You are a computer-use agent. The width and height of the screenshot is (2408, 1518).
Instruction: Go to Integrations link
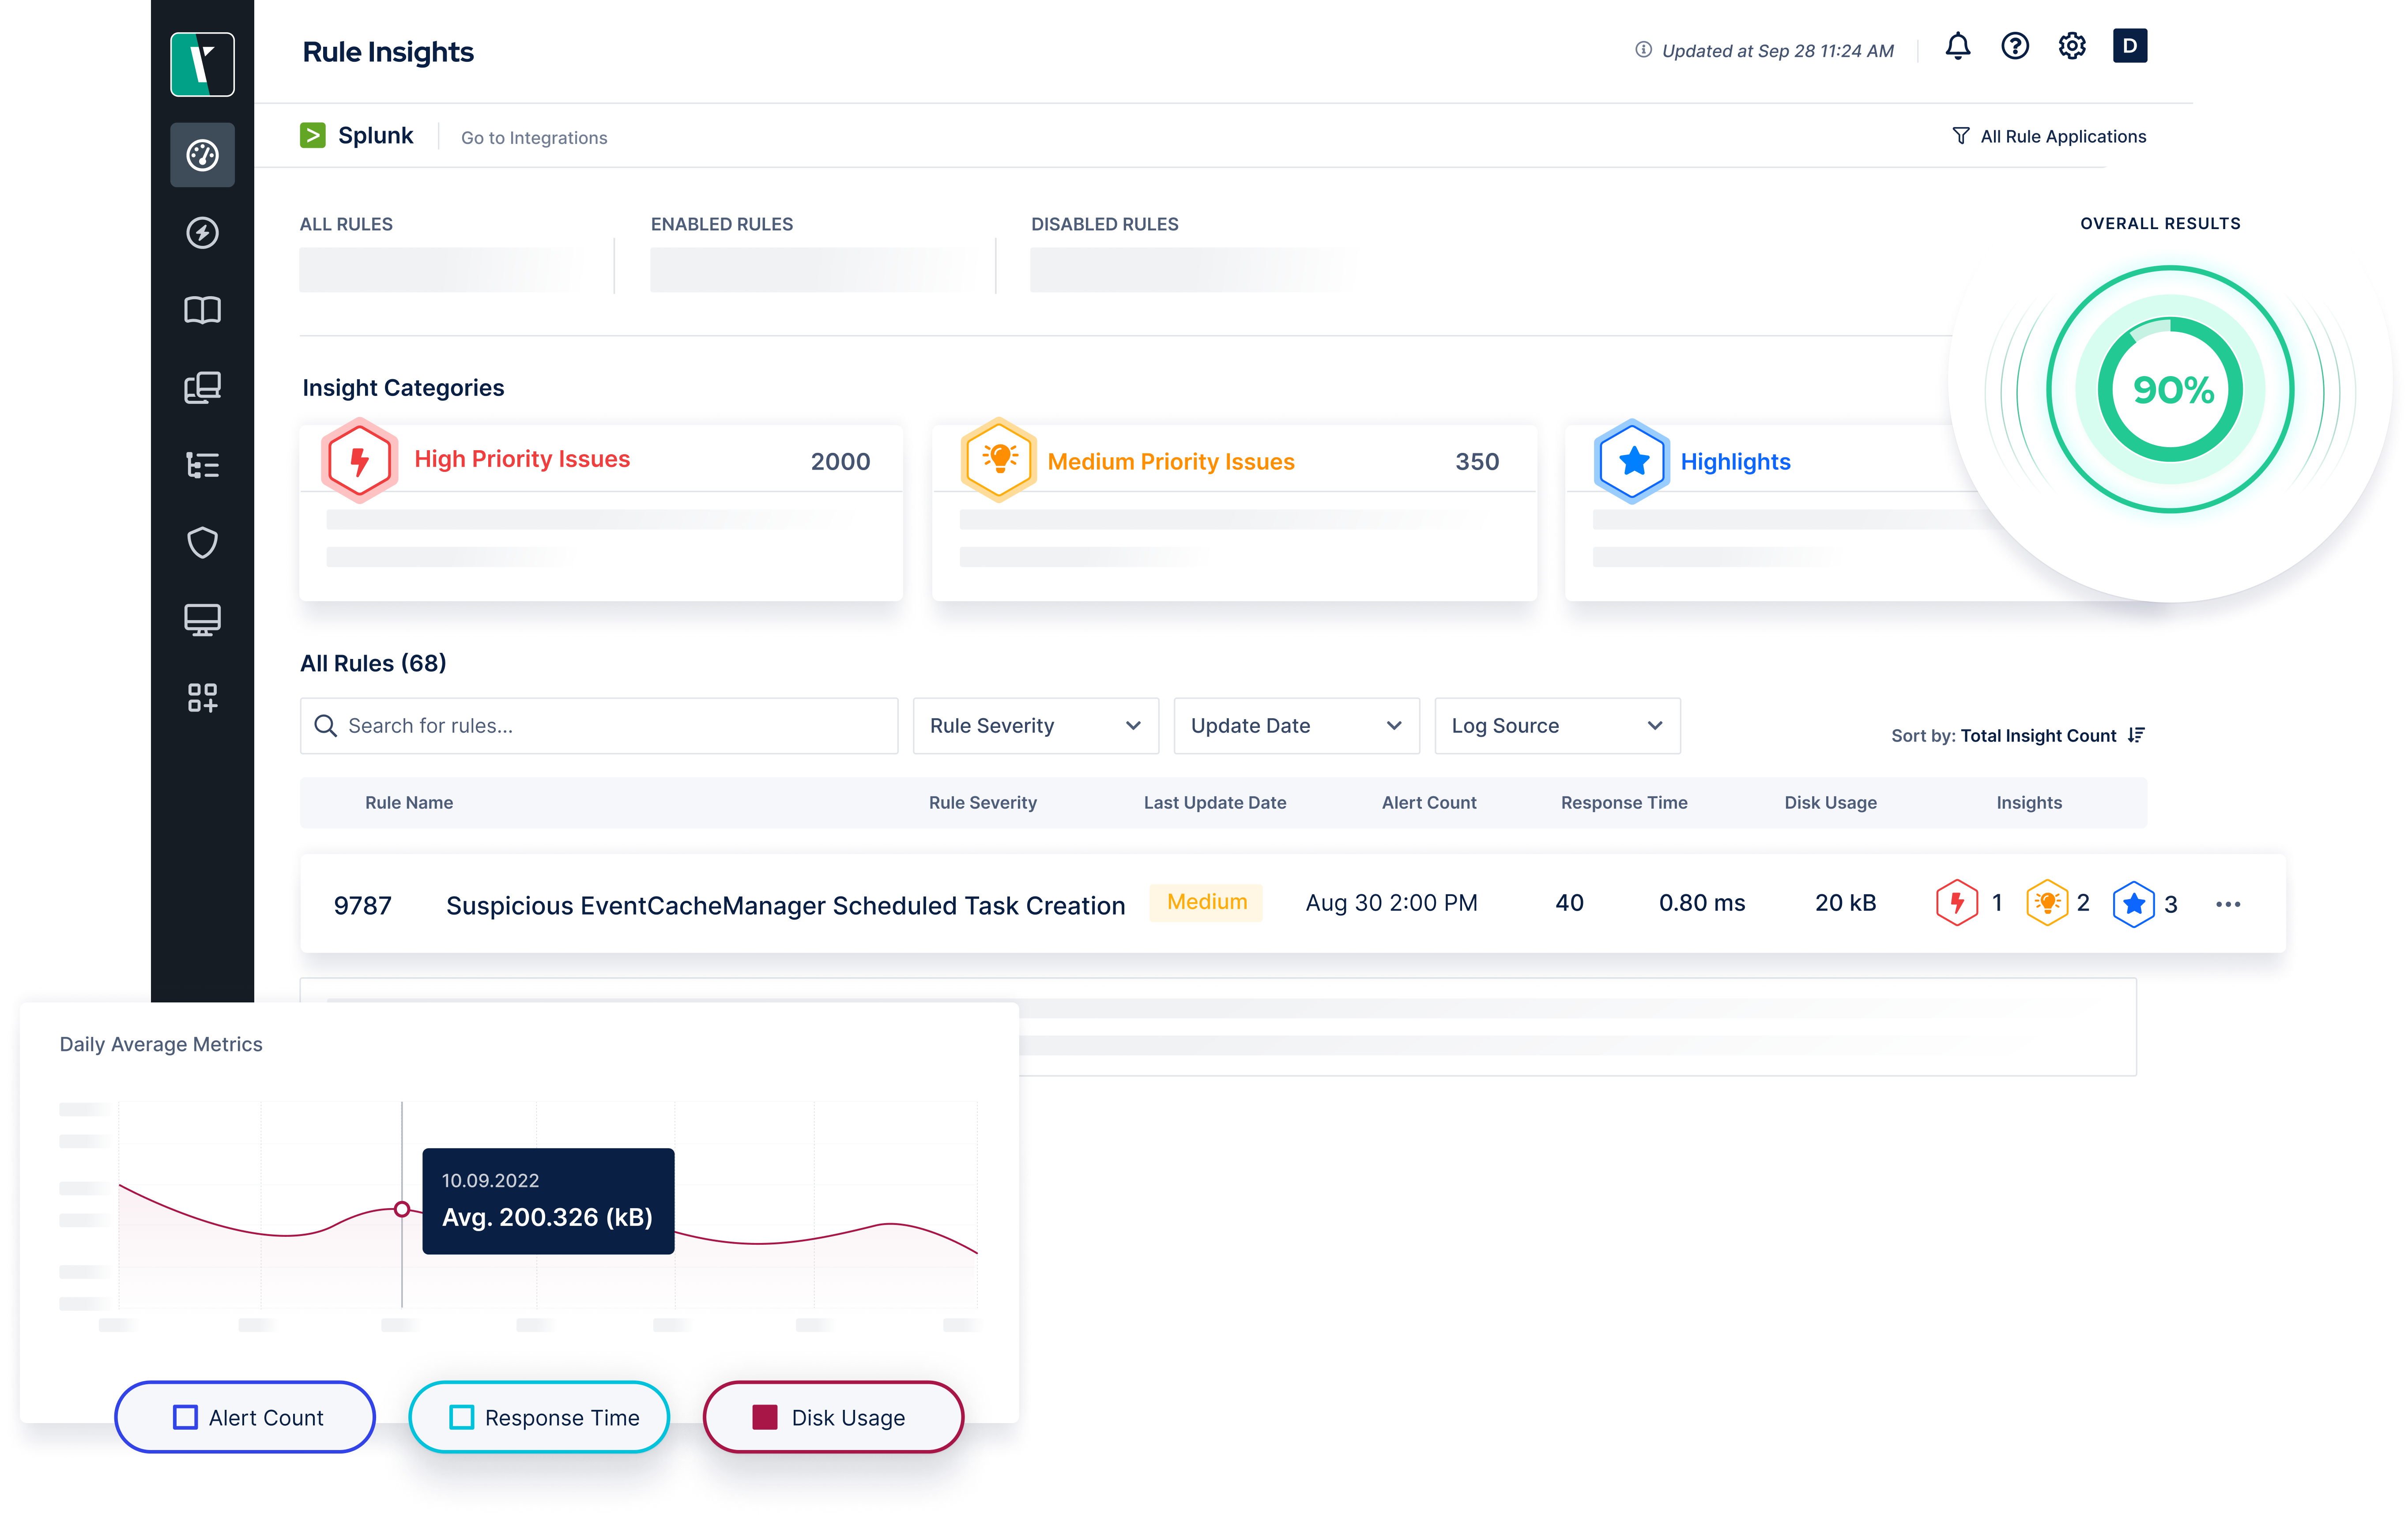pos(534,138)
